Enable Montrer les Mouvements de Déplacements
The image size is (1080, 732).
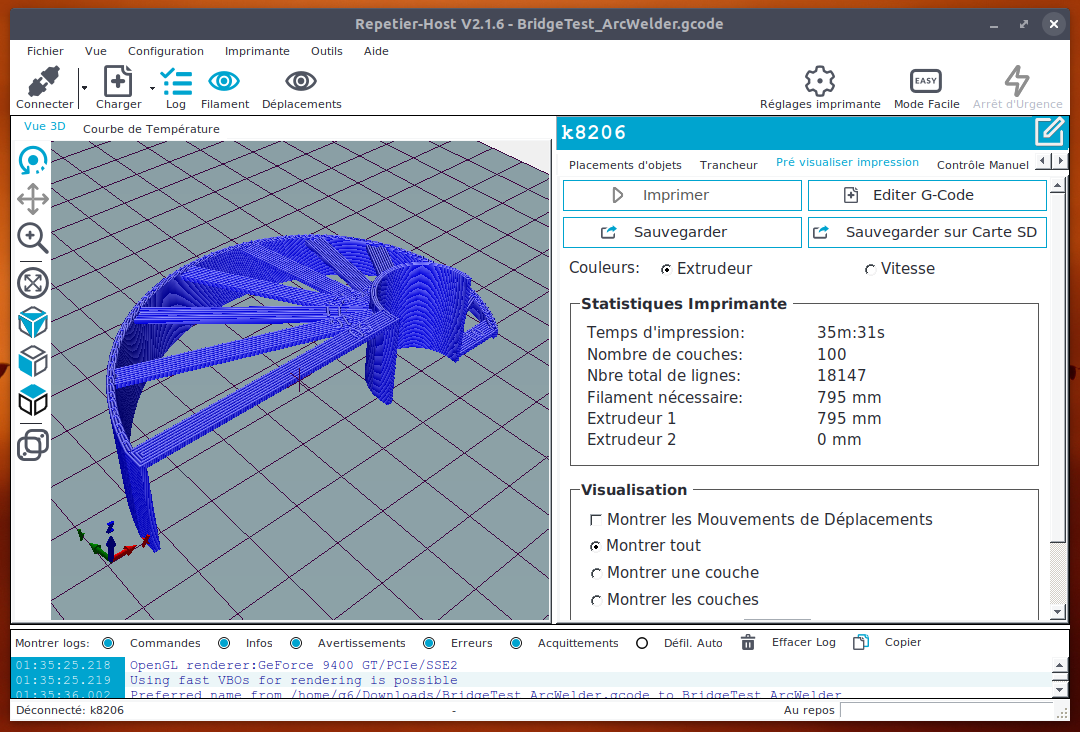click(x=596, y=520)
